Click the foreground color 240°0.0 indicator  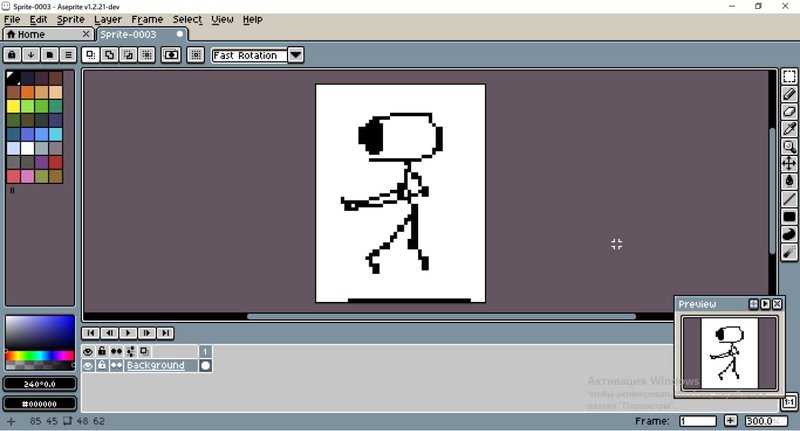(x=40, y=384)
